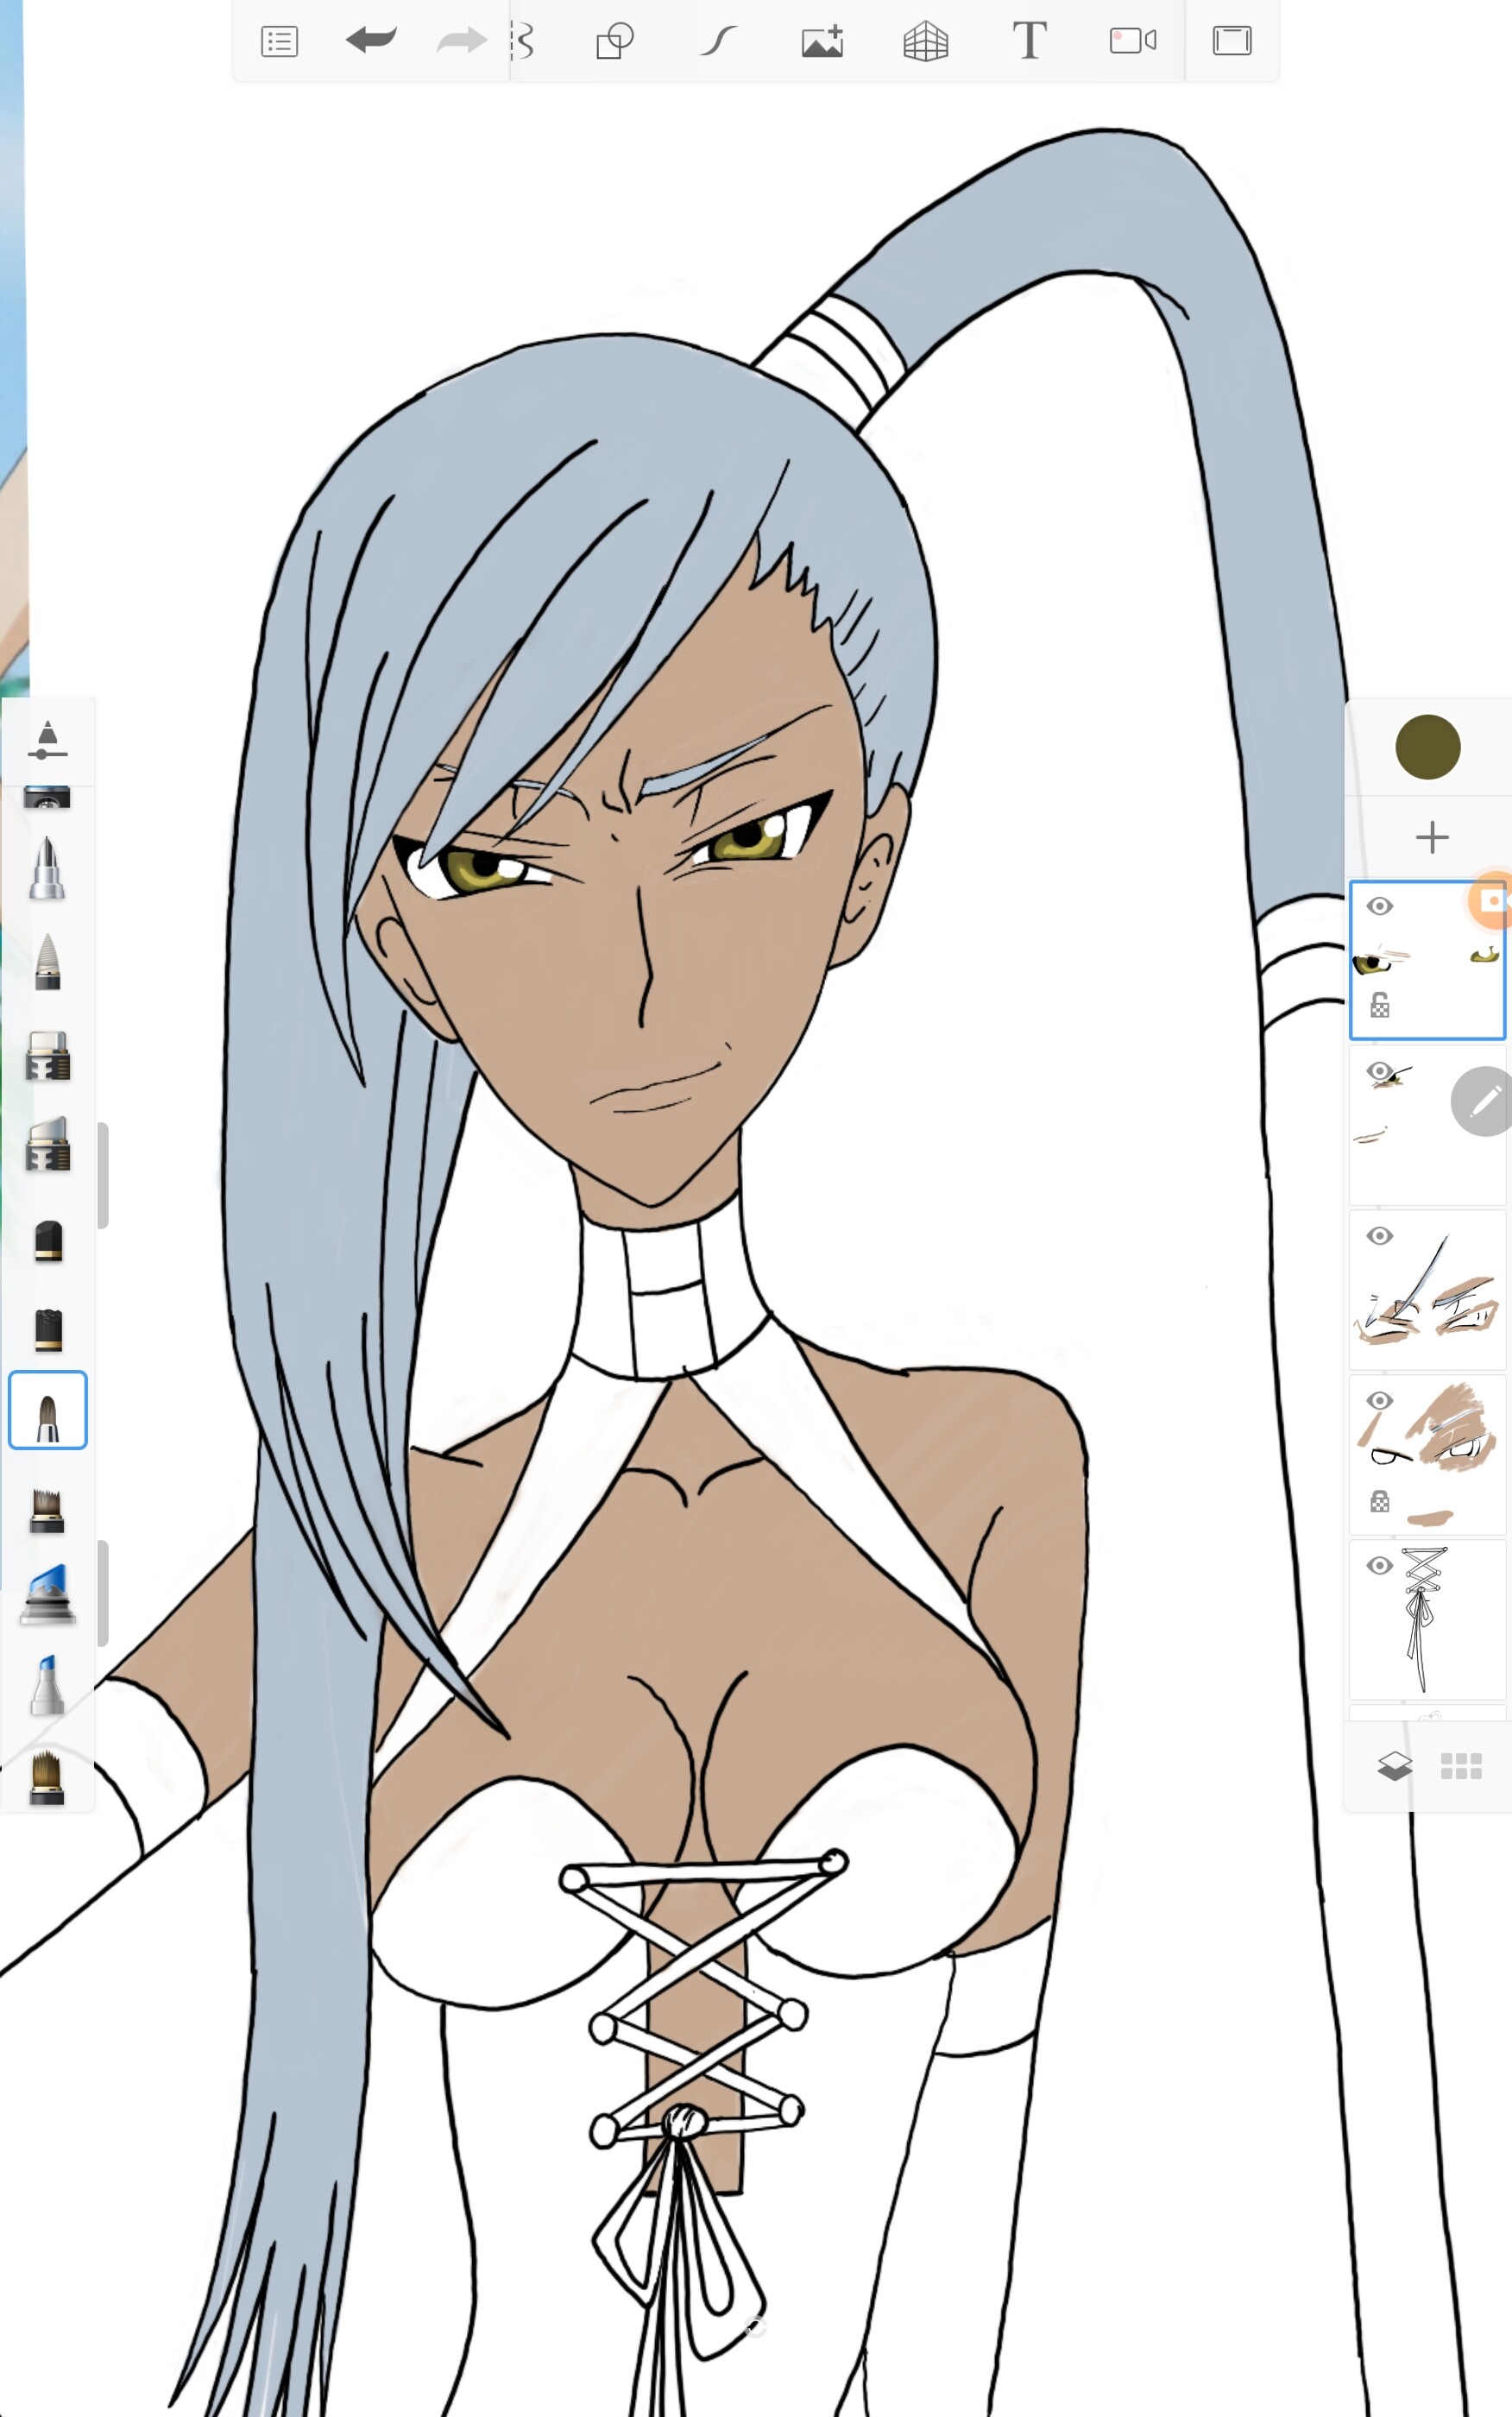Open the grid view icon beside layers

coord(1461,1766)
